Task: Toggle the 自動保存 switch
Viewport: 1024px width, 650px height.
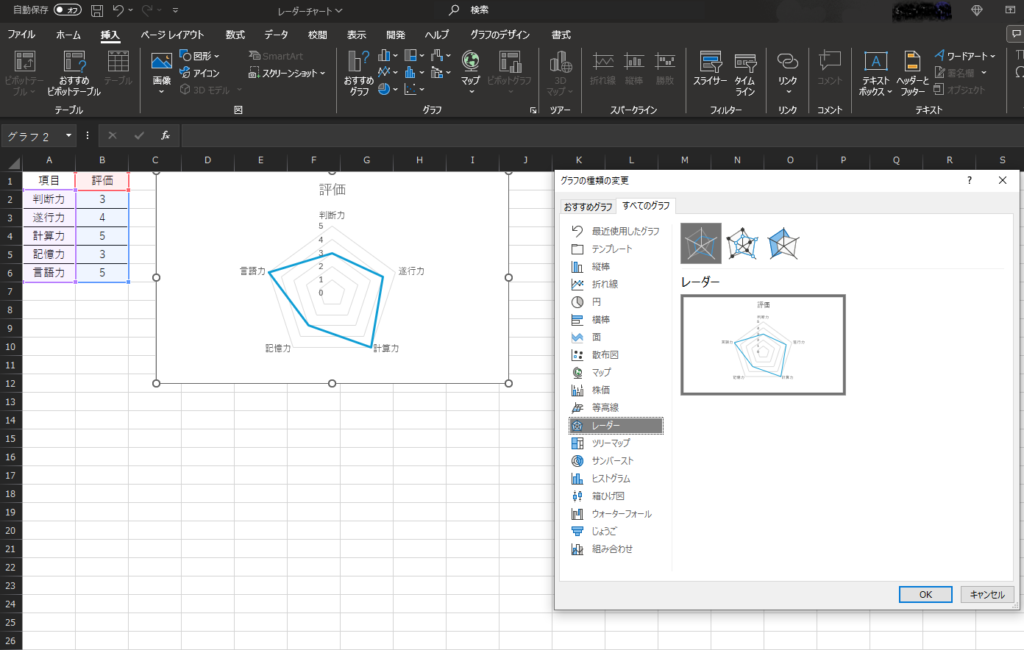Action: click(x=68, y=11)
